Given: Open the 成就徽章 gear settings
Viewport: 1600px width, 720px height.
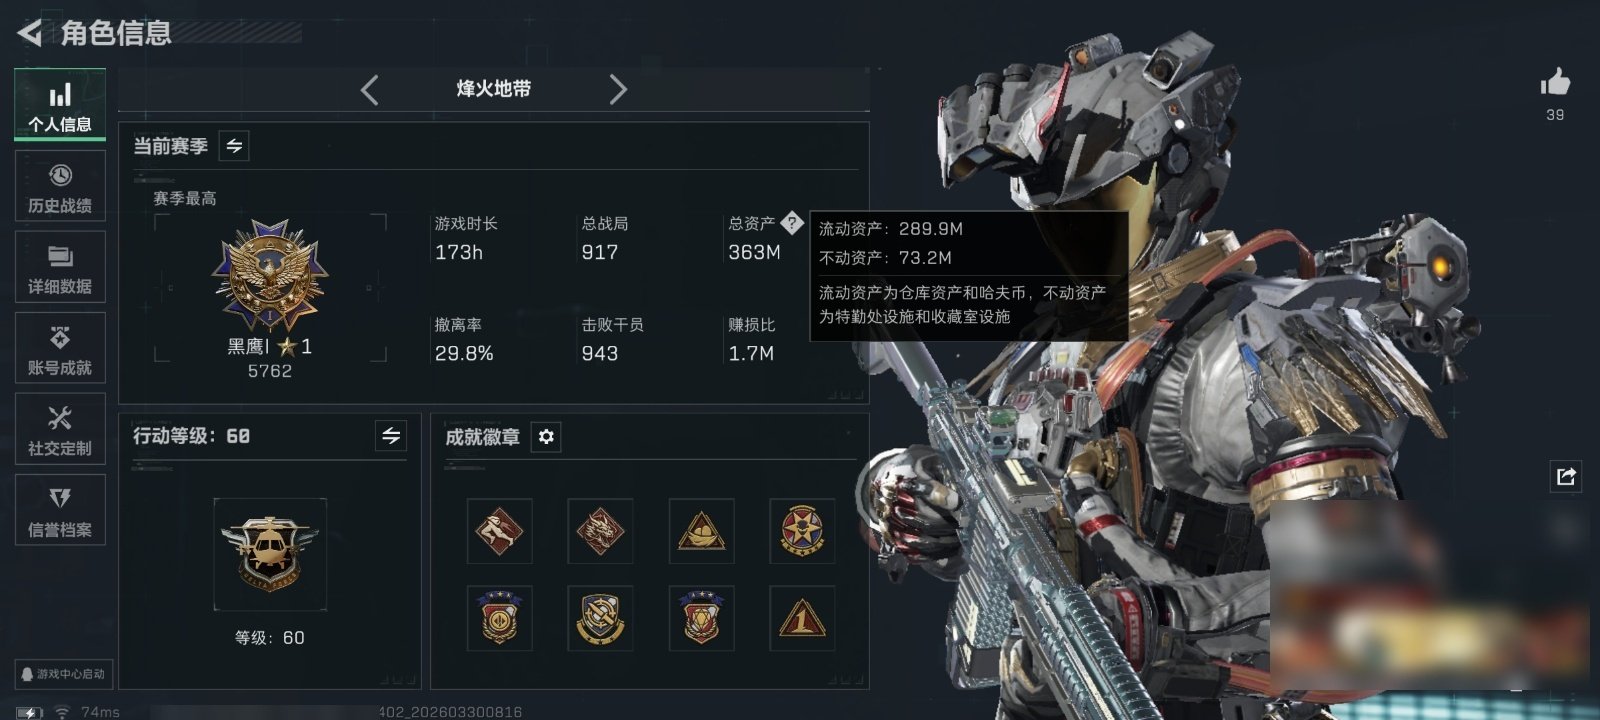Looking at the screenshot, I should (x=546, y=437).
